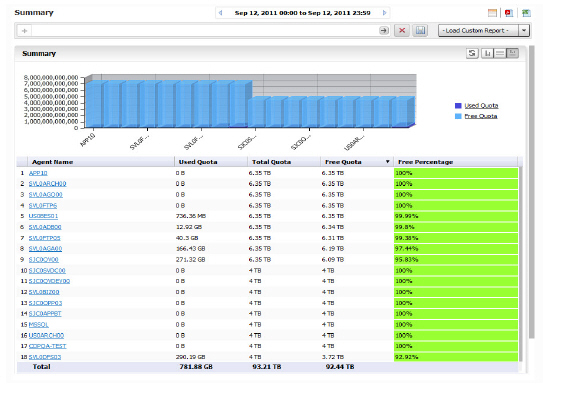Select Used Quota cell 271.32 GB

coord(190,260)
